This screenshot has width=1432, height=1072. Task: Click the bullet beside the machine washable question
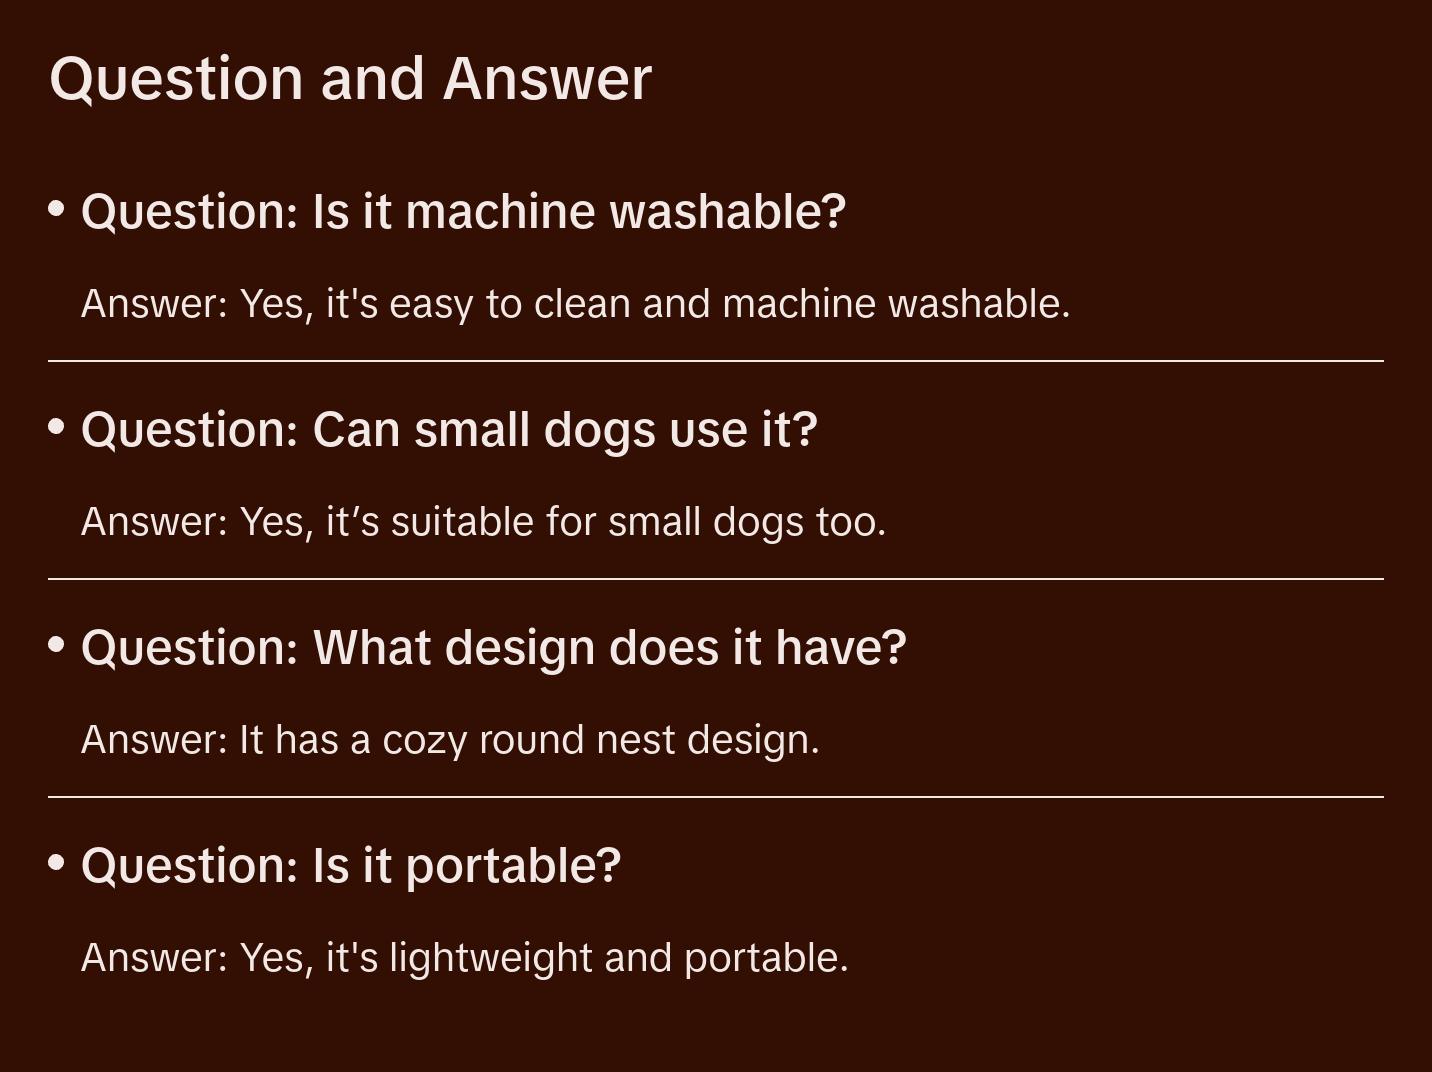click(x=57, y=209)
